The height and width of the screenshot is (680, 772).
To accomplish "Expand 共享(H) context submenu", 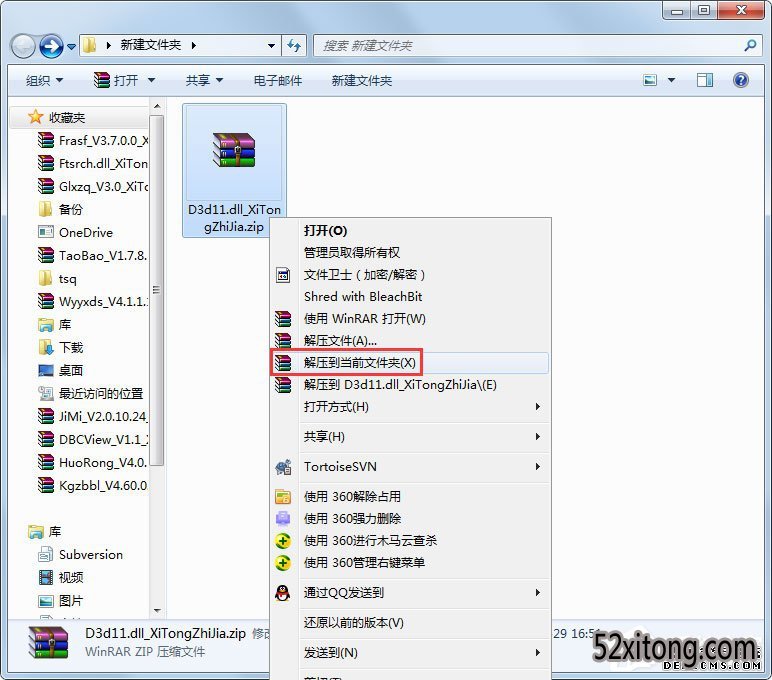I will (410, 437).
